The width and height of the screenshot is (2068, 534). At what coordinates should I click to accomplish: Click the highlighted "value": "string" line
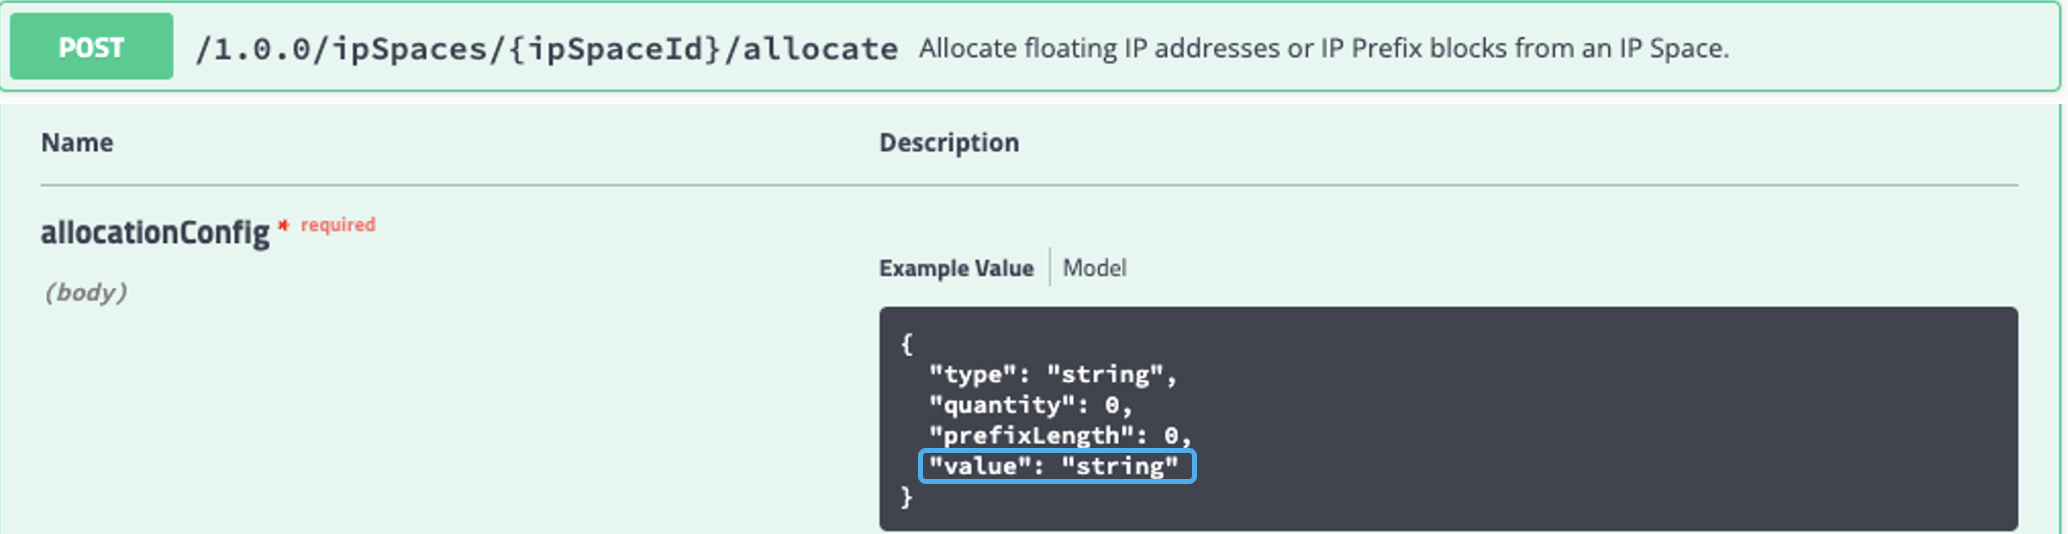[x=1056, y=466]
